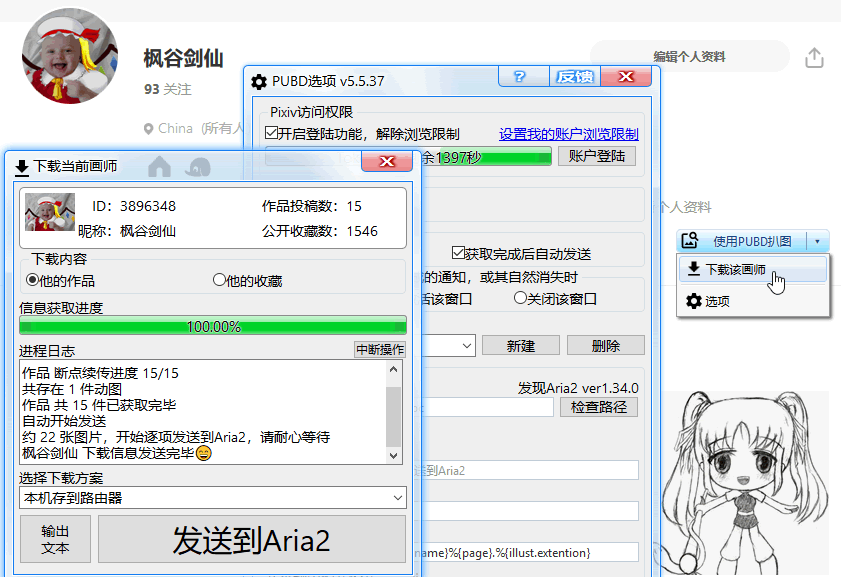
Task: Click the 到Aria2 text input field
Action: coord(529,470)
